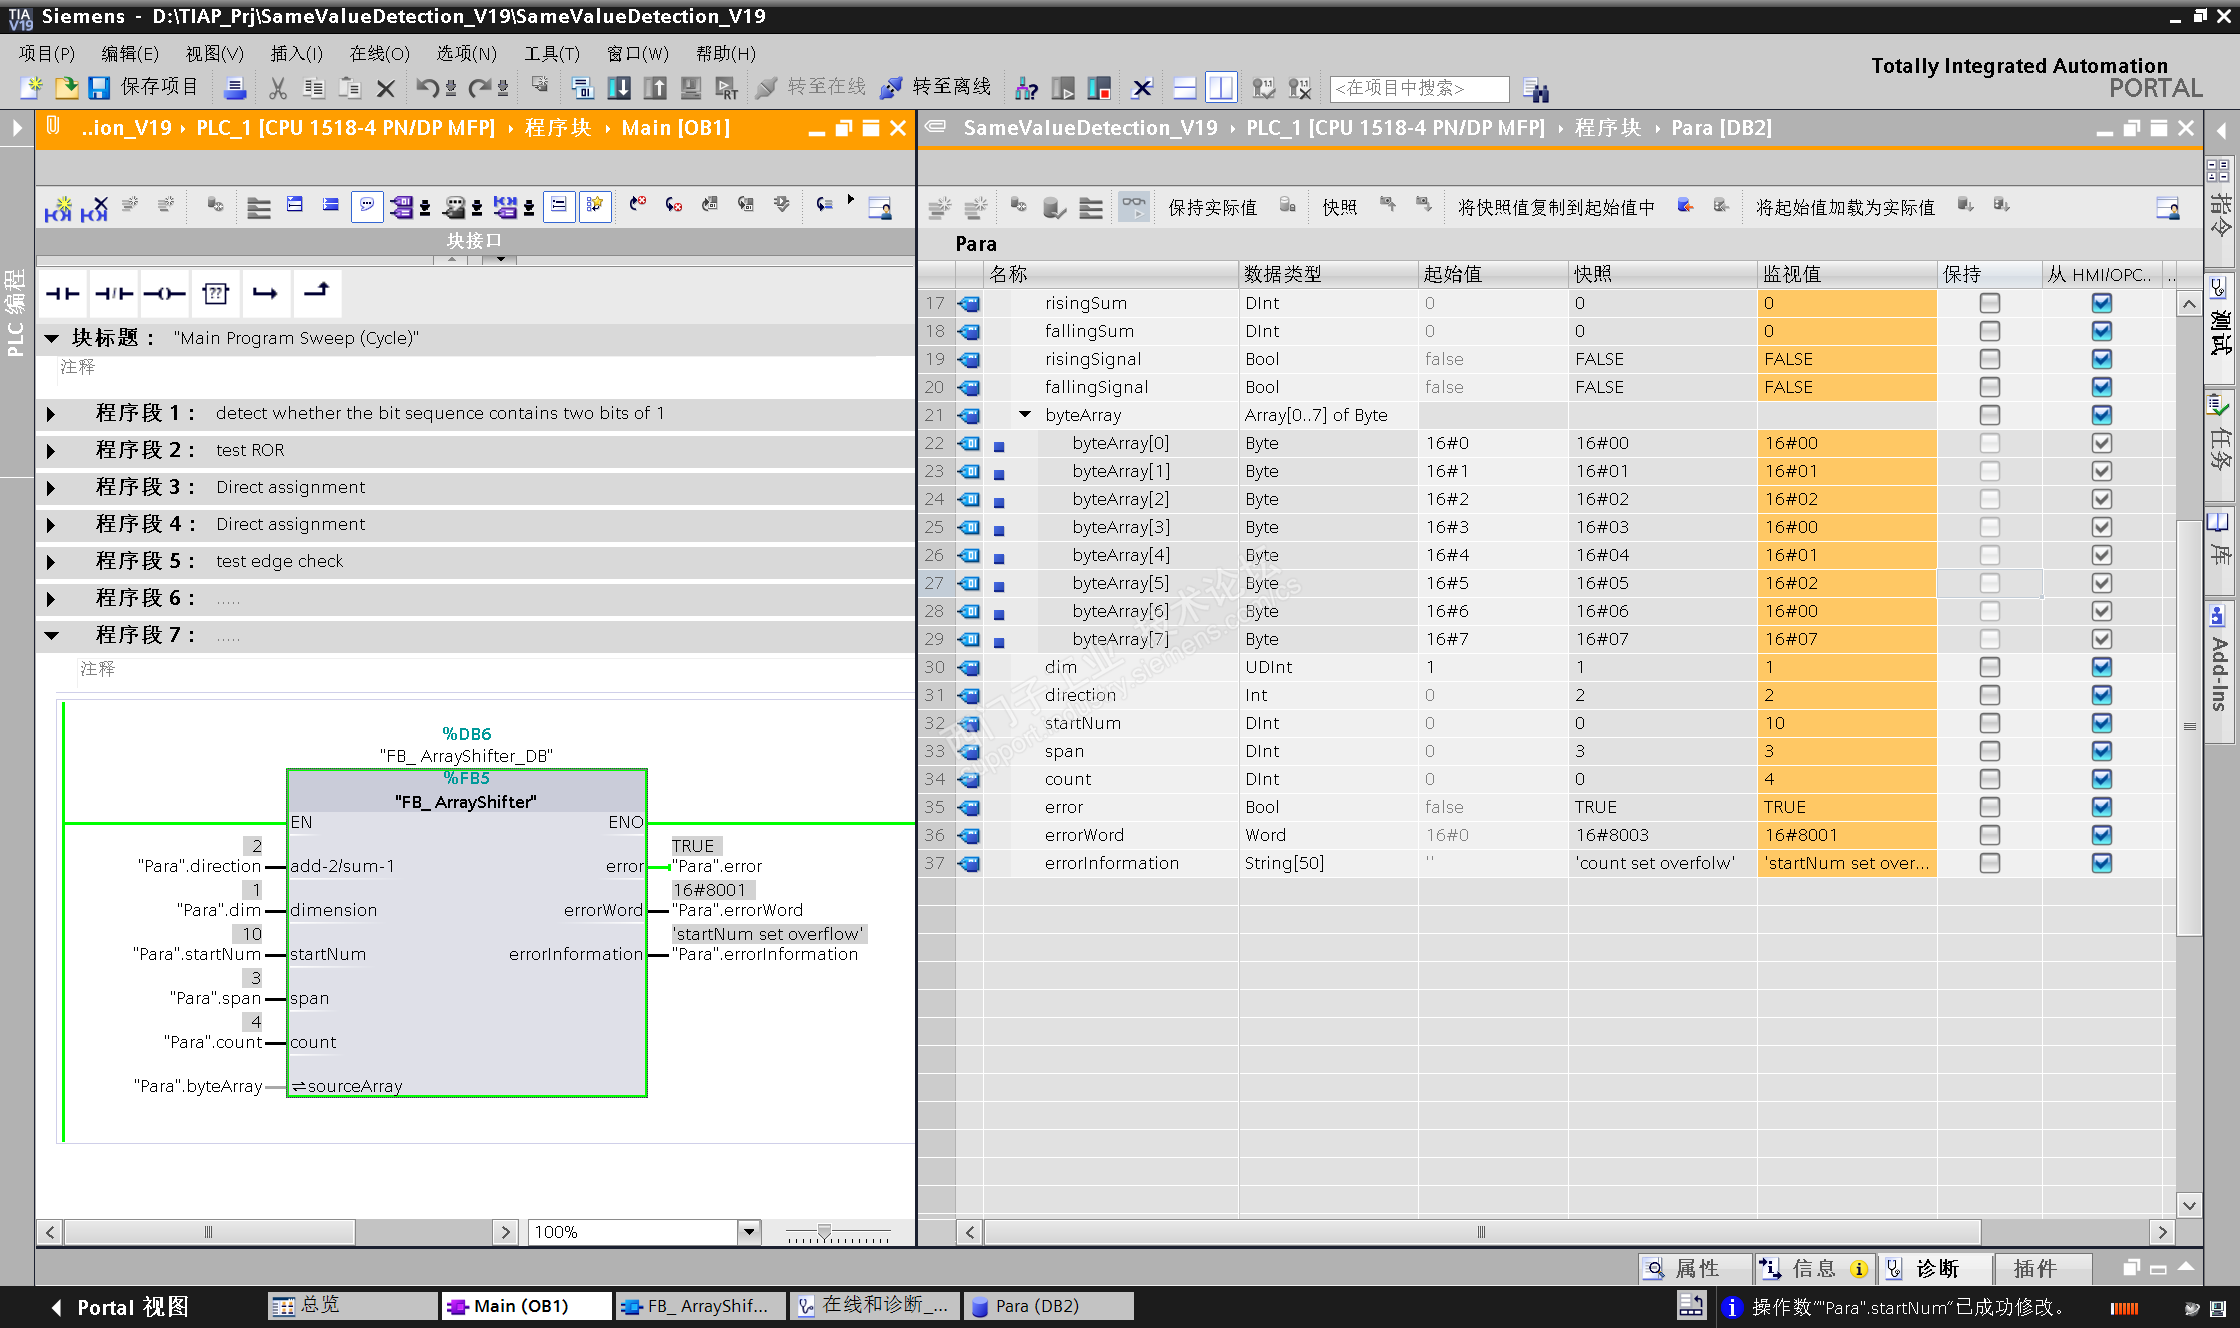Toggle monitor all glasses icon in DB toolbar
Viewport: 2240px width, 1328px height.
(x=1133, y=207)
